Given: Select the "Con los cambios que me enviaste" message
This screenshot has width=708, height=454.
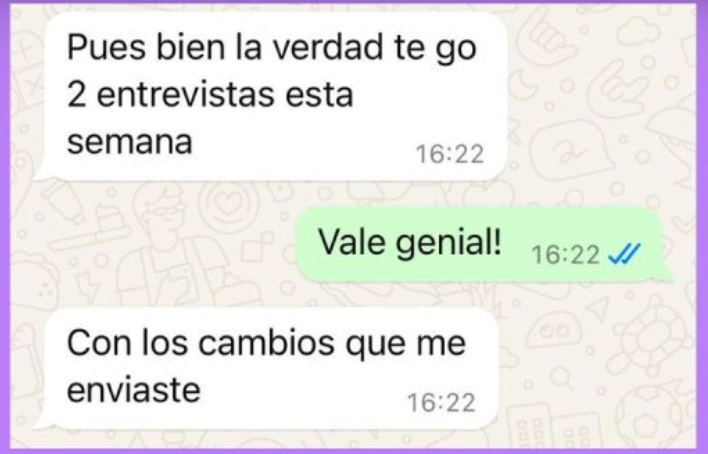Looking at the screenshot, I should point(268,368).
